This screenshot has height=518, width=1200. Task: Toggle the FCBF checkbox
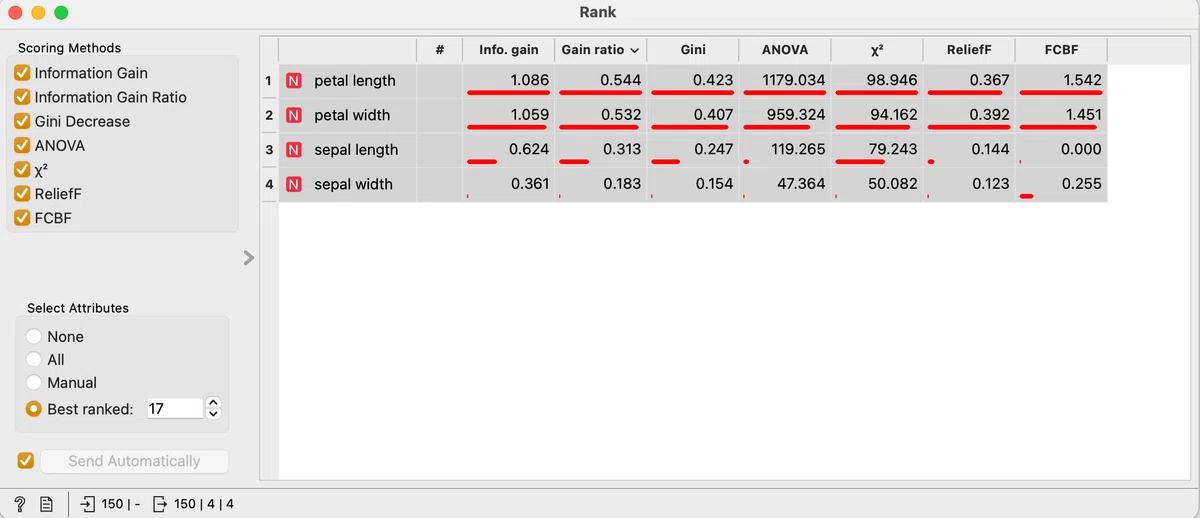pyautogui.click(x=22, y=218)
